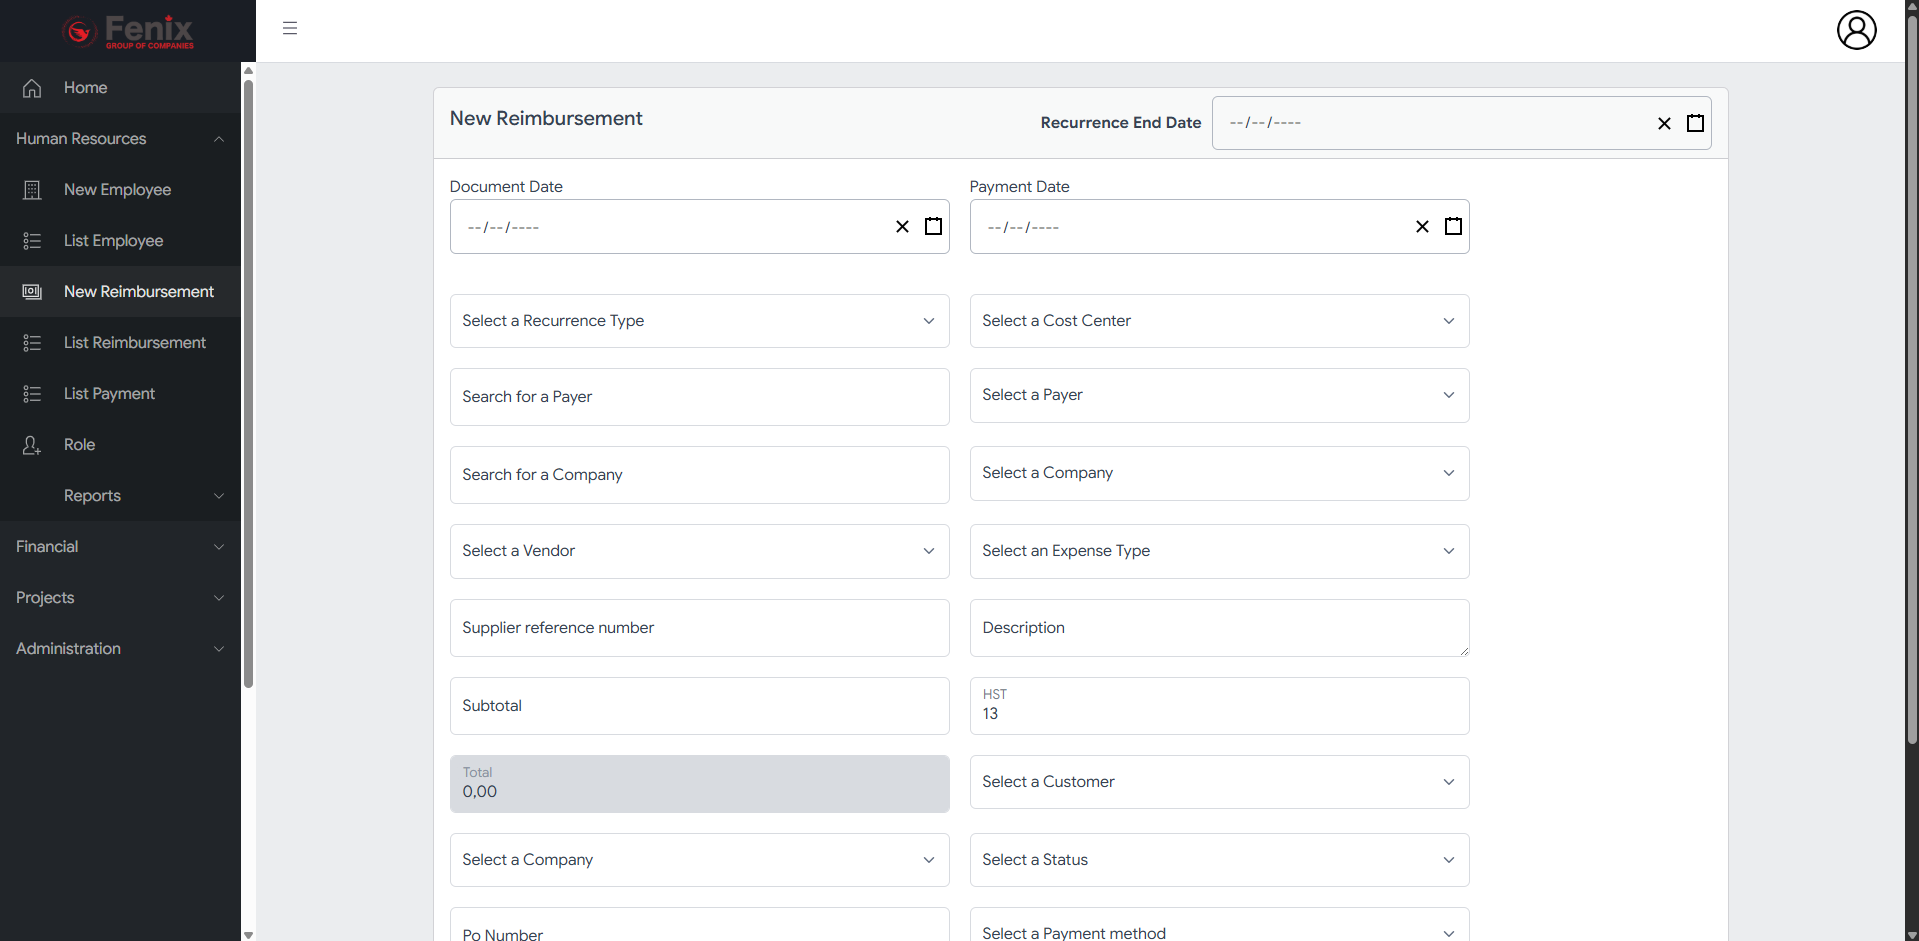Click the Supplier reference number field
Viewport: 1919px width, 941px height.
(x=699, y=628)
